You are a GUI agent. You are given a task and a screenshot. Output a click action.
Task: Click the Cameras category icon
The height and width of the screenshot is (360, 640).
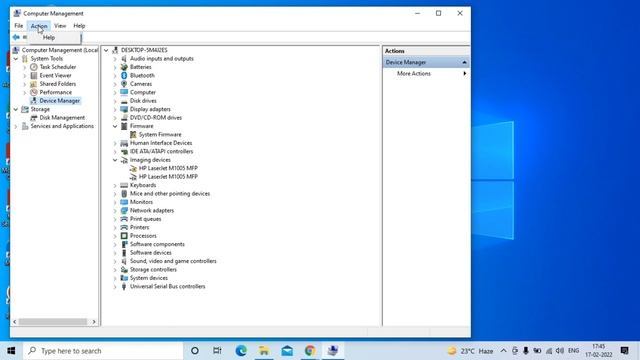coord(124,84)
